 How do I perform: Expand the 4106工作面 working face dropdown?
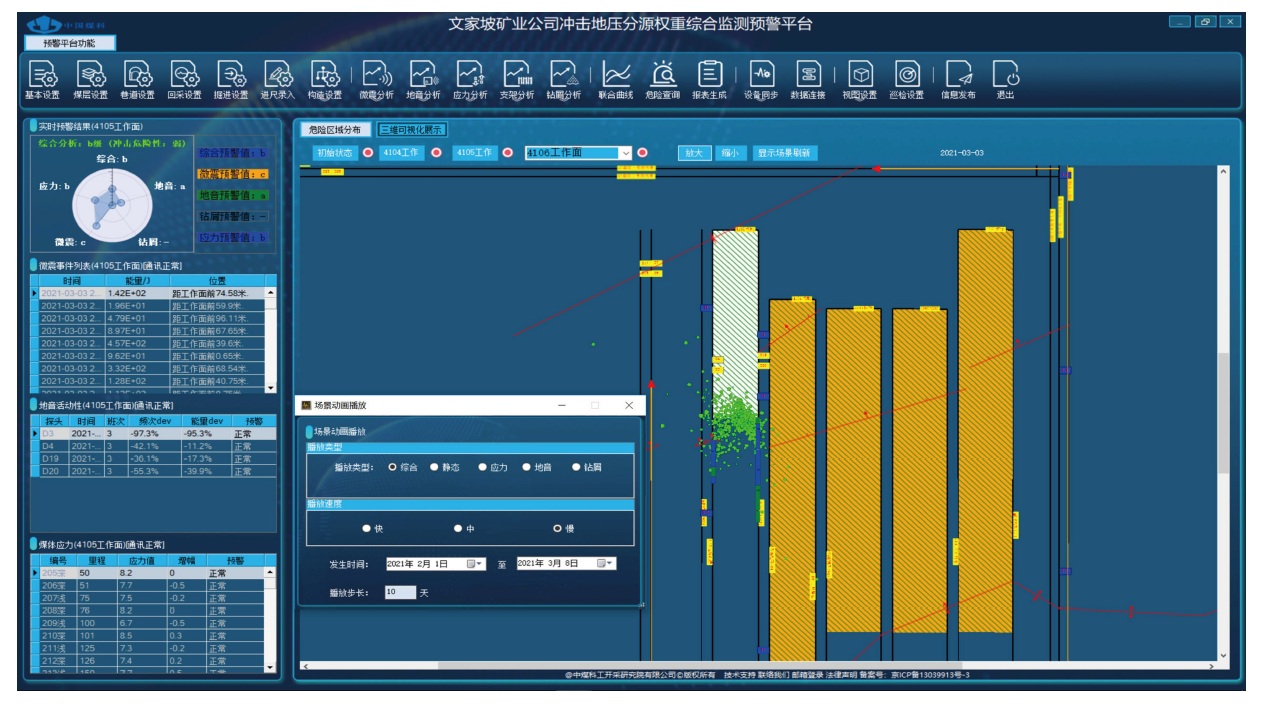(625, 153)
